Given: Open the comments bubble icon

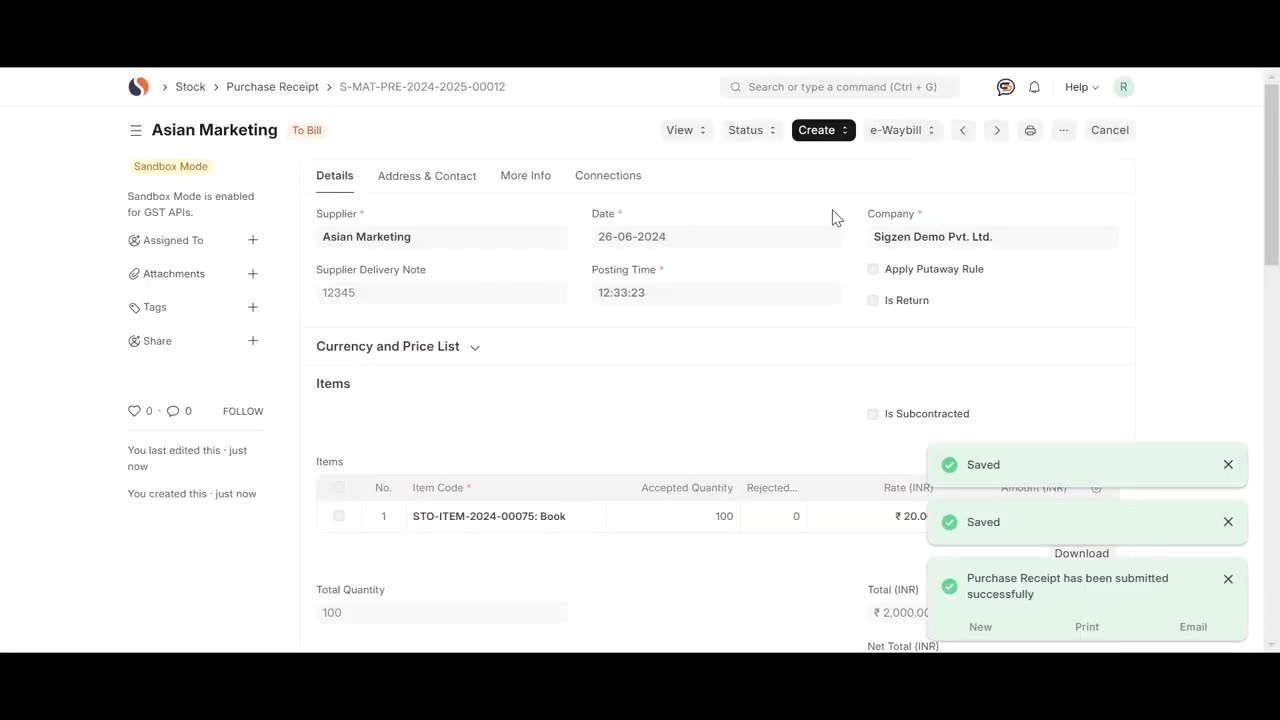Looking at the screenshot, I should coord(173,411).
